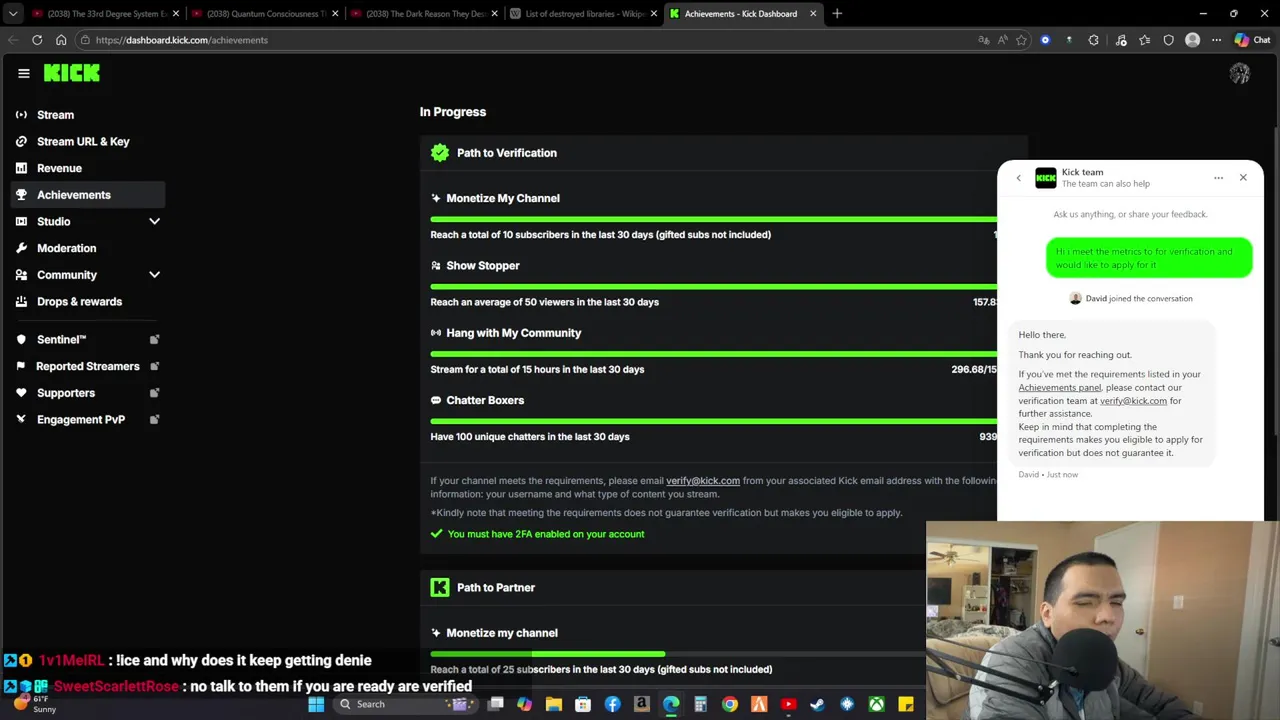
Task: Open chat options three-dot menu
Action: click(1218, 178)
